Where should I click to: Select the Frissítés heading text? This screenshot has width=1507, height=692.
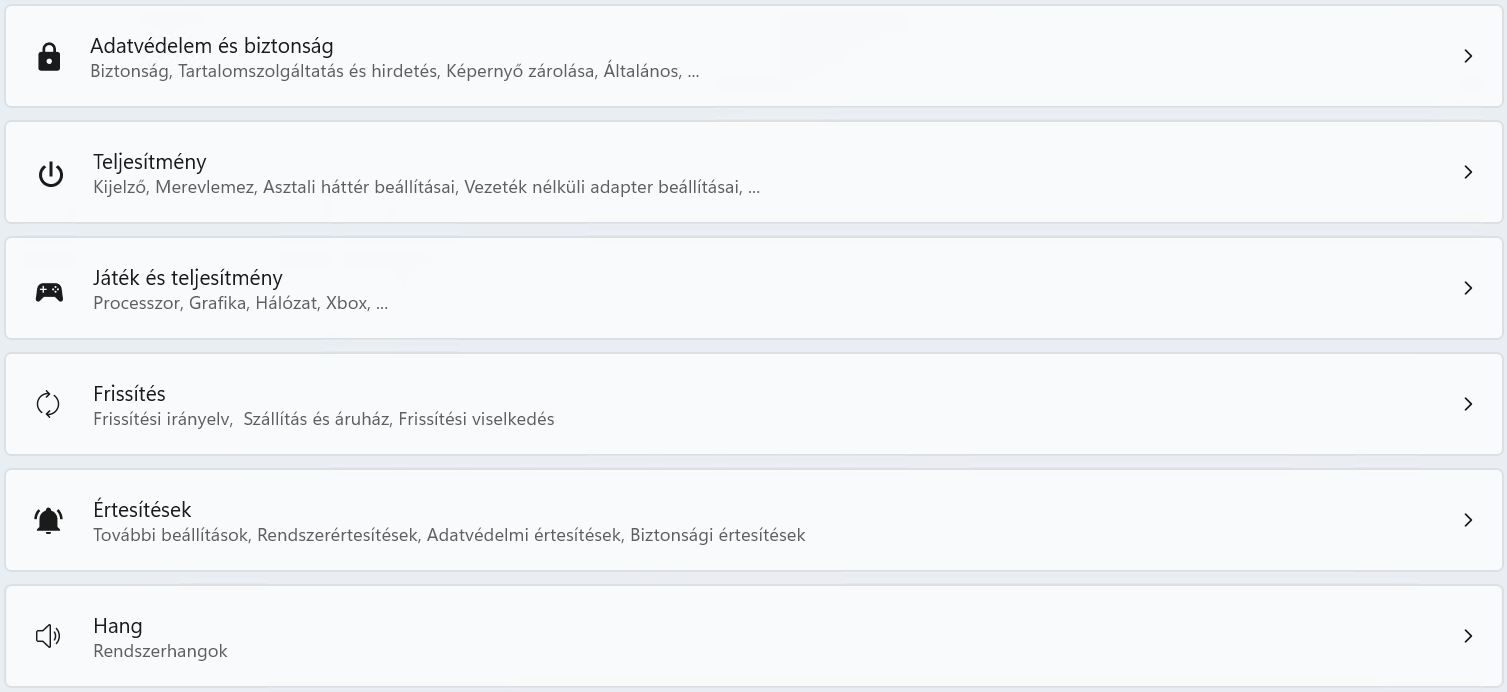coord(129,394)
